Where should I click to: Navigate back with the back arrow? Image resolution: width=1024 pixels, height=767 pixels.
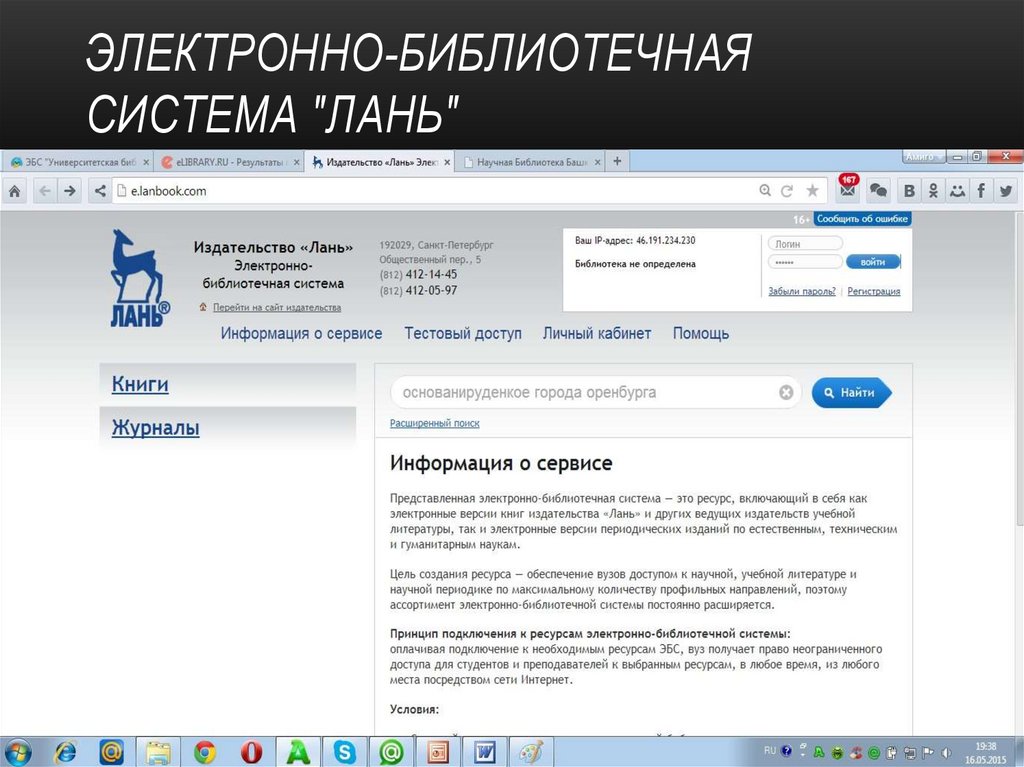coord(44,191)
